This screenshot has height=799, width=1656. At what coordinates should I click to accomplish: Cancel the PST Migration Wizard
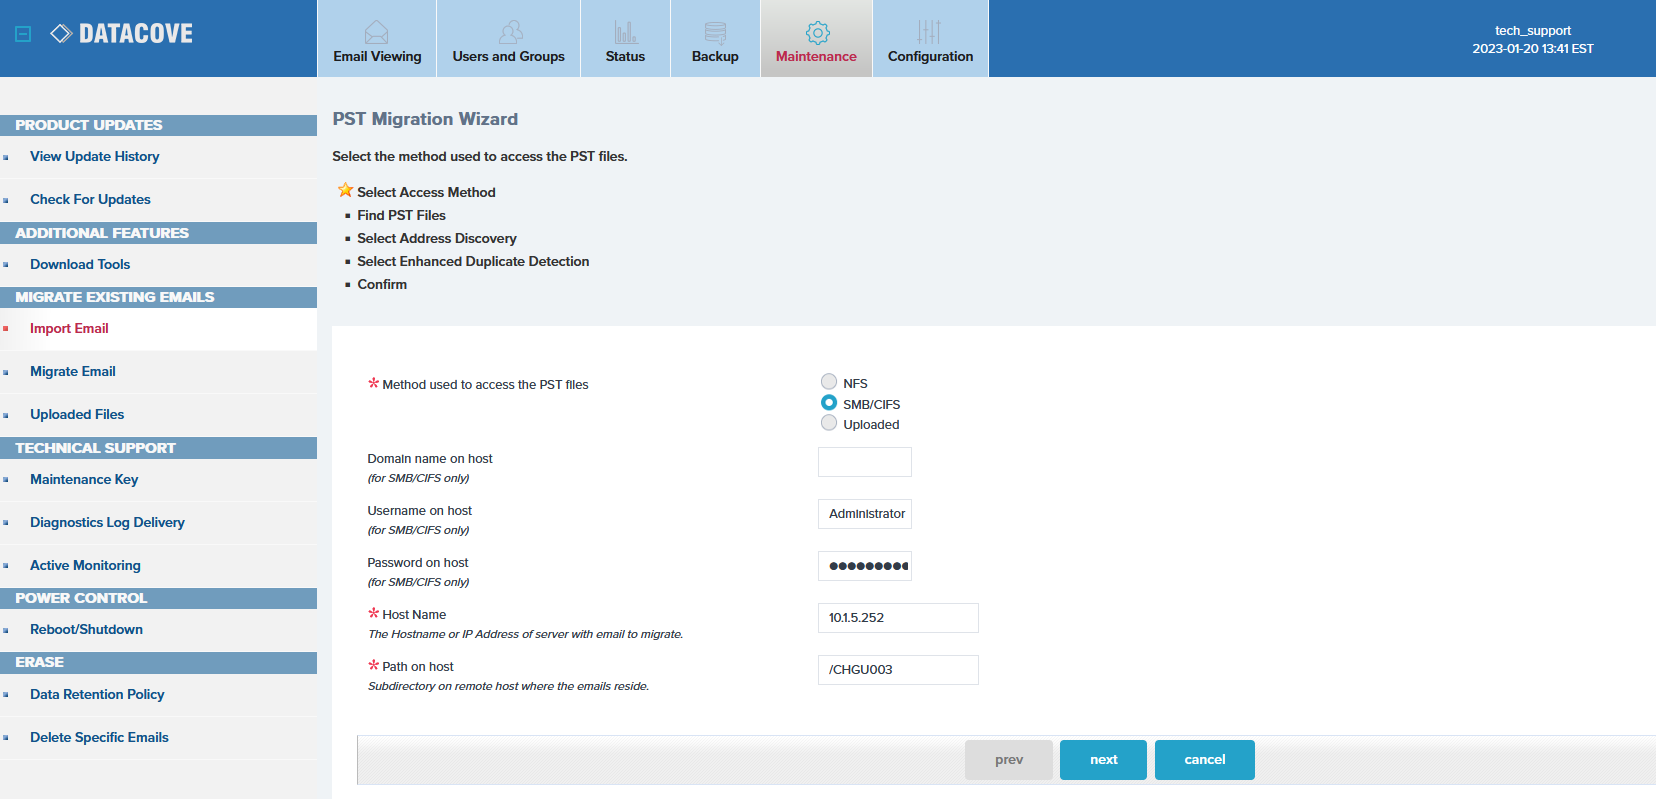1204,760
